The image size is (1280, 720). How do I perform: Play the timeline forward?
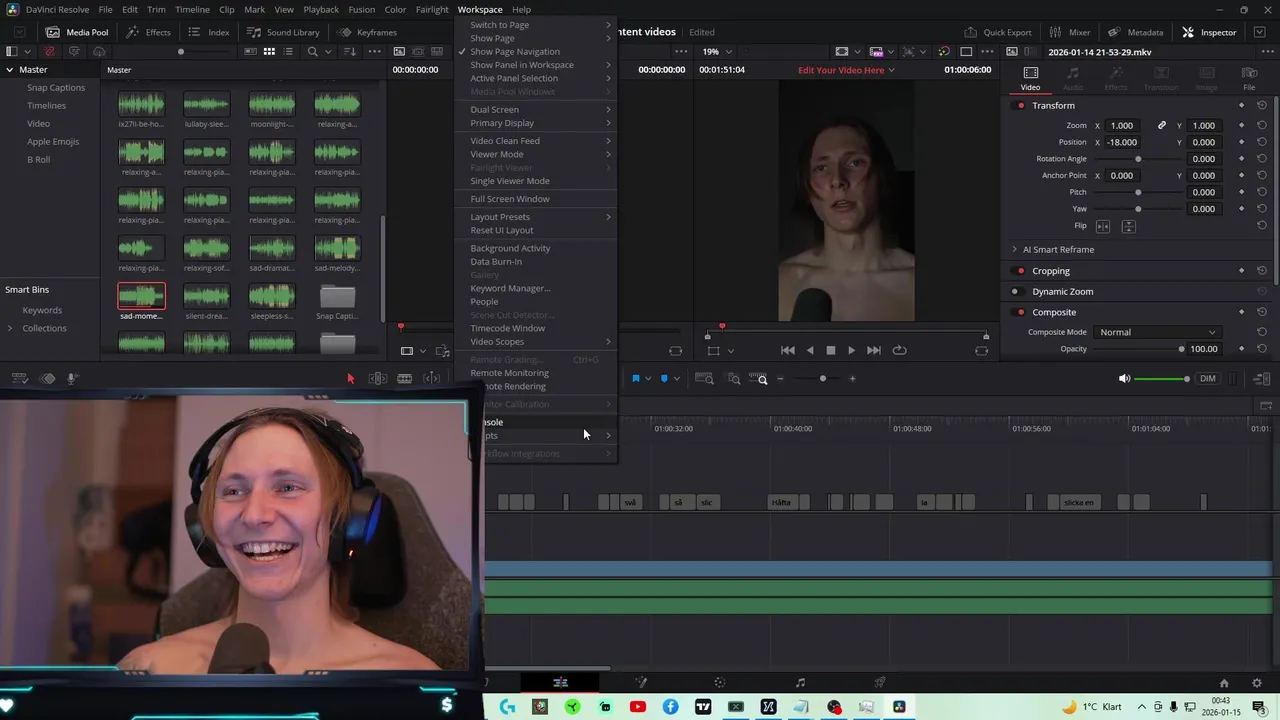[851, 350]
